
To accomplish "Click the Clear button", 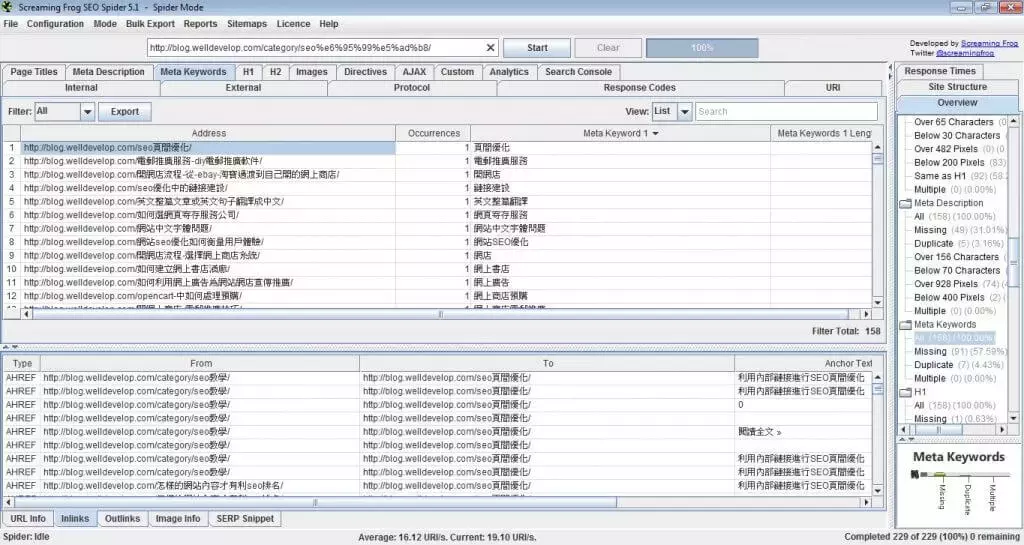I will click(x=607, y=48).
